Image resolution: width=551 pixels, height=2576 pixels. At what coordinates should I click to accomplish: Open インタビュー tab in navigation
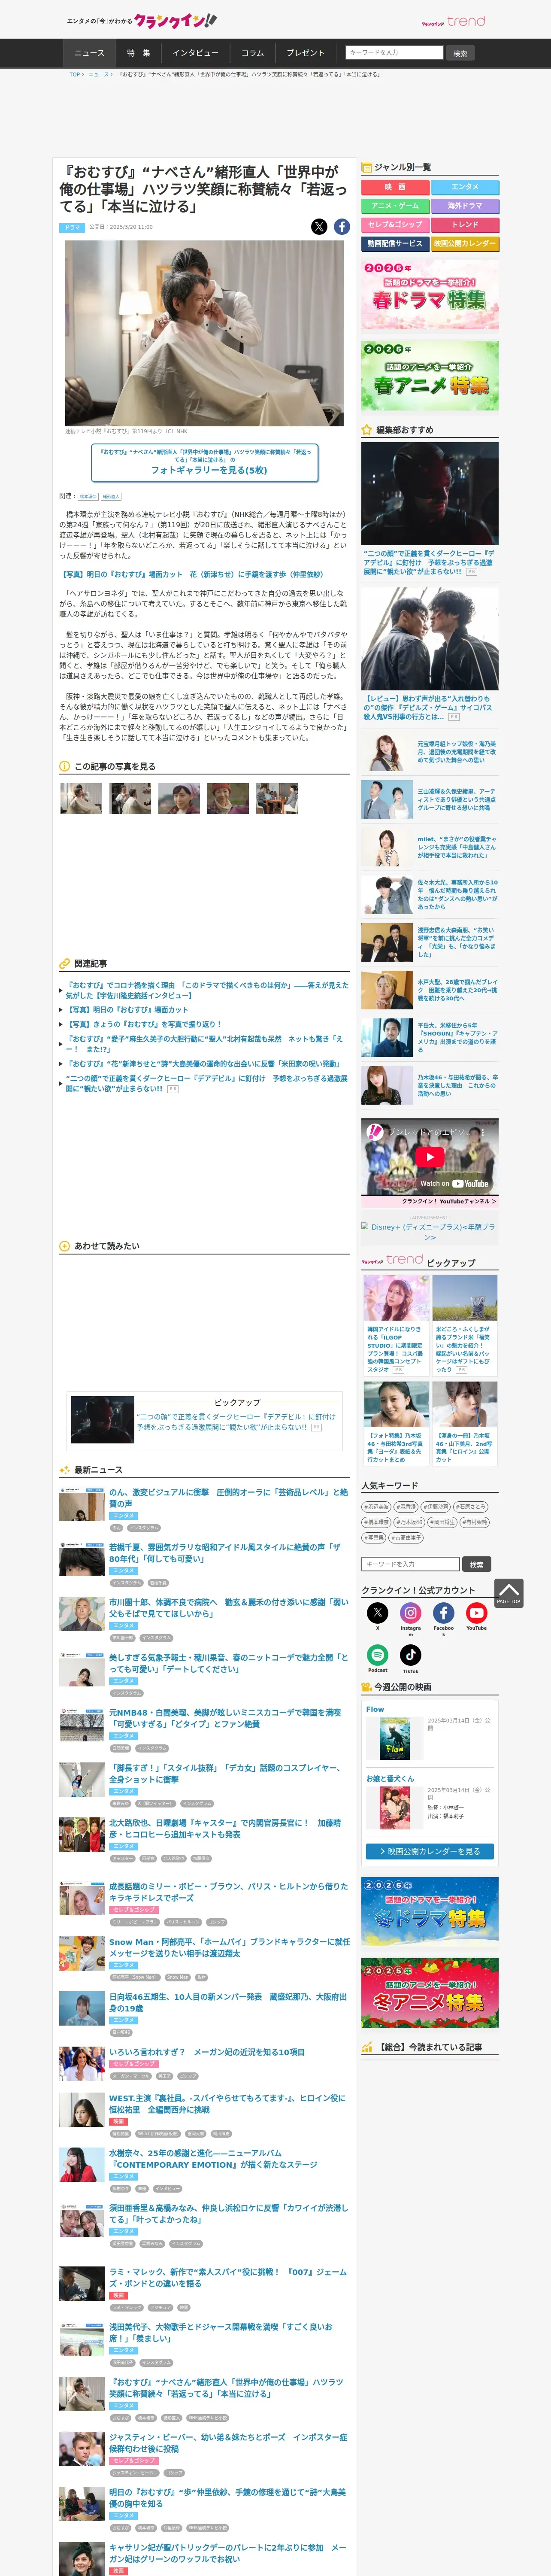pos(195,53)
